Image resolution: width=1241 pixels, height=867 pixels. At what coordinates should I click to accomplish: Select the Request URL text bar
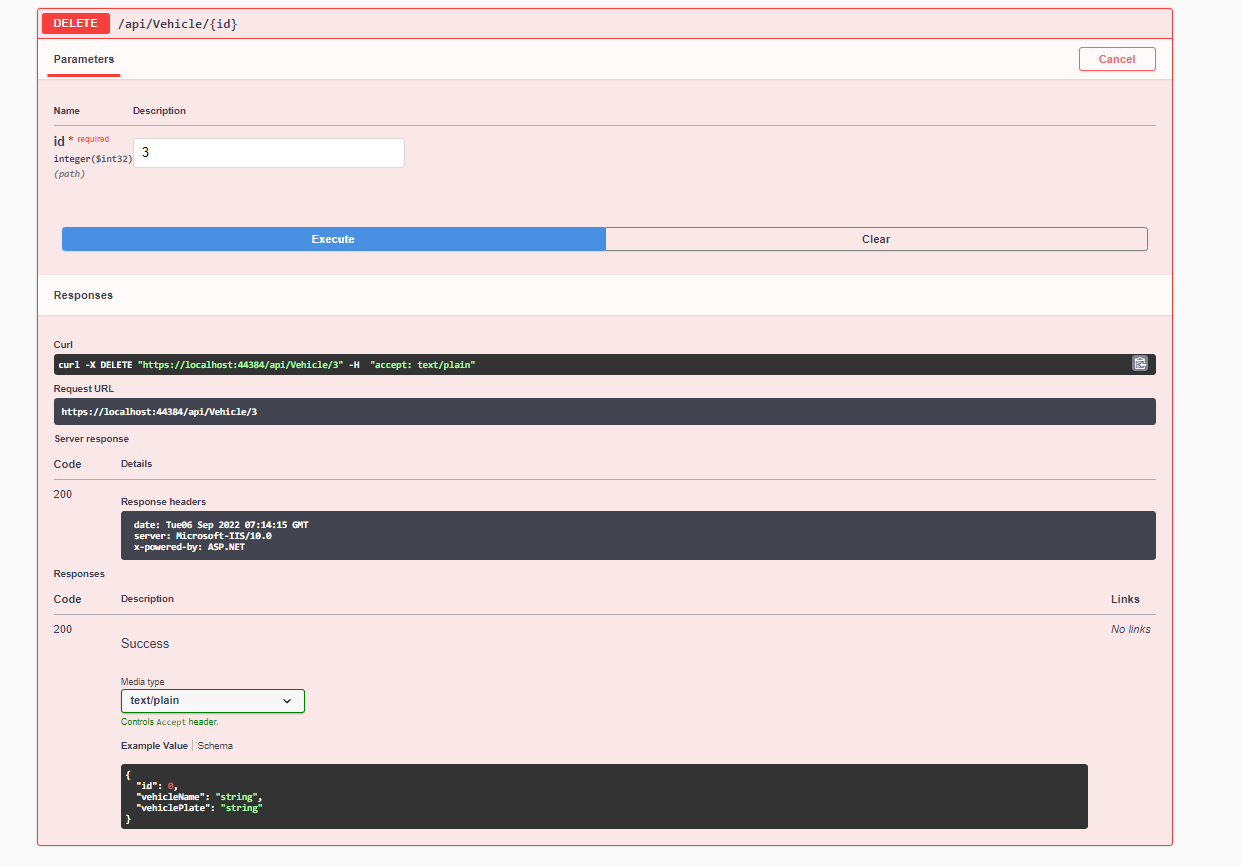tap(604, 411)
